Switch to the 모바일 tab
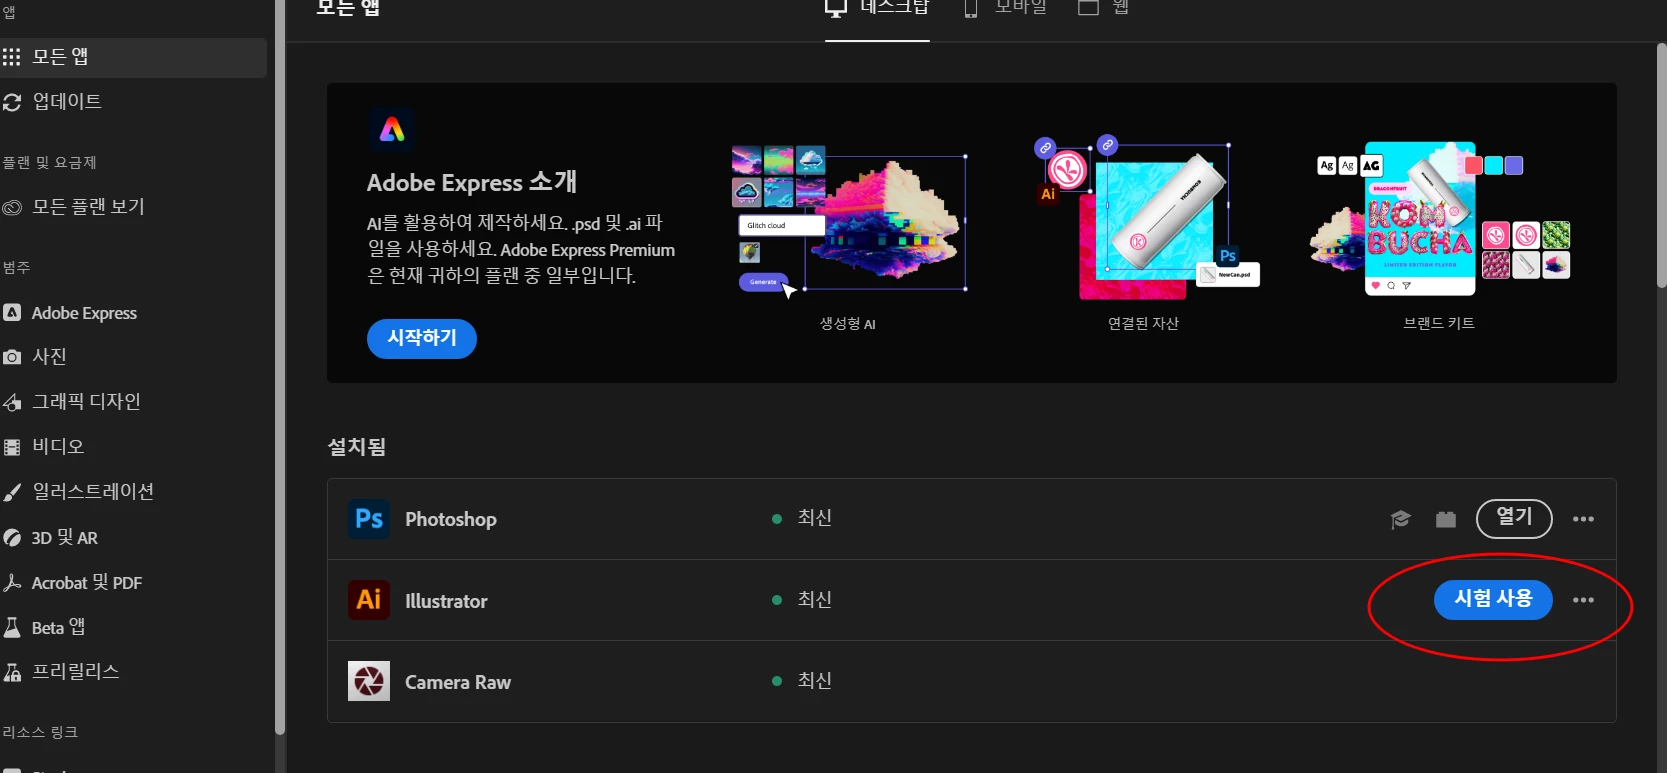Viewport: 1667px width, 773px height. 1006,8
